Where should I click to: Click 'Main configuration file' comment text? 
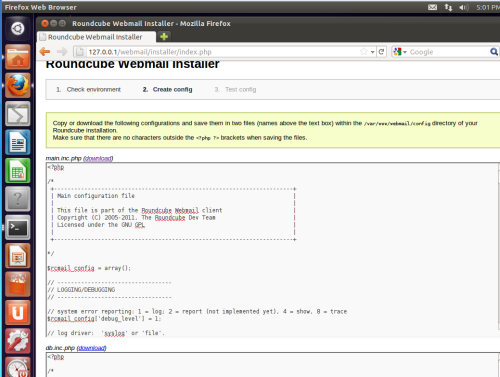pos(96,196)
